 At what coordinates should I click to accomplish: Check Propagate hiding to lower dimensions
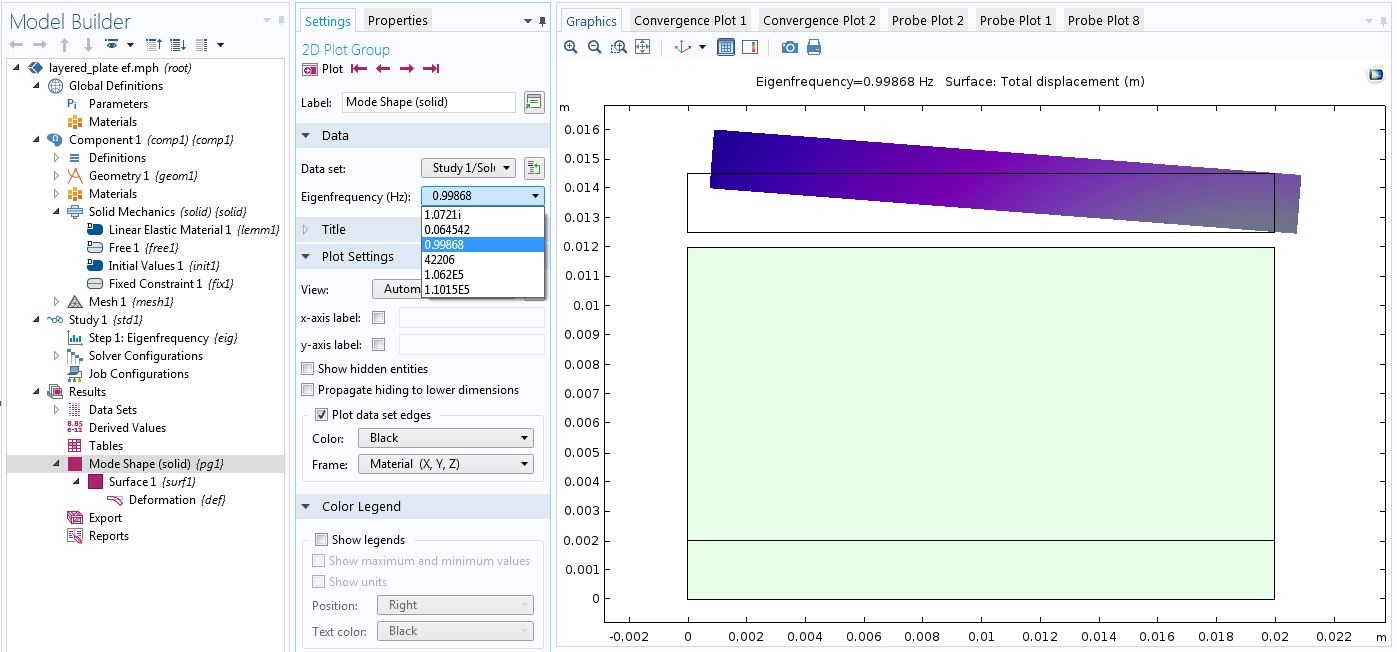pyautogui.click(x=308, y=390)
